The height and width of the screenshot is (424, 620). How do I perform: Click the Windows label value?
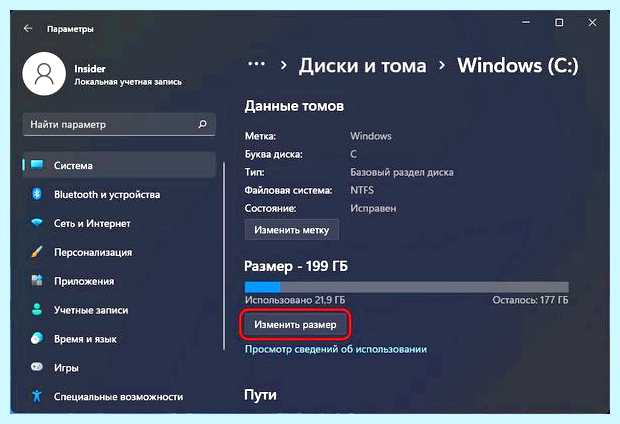(370, 136)
